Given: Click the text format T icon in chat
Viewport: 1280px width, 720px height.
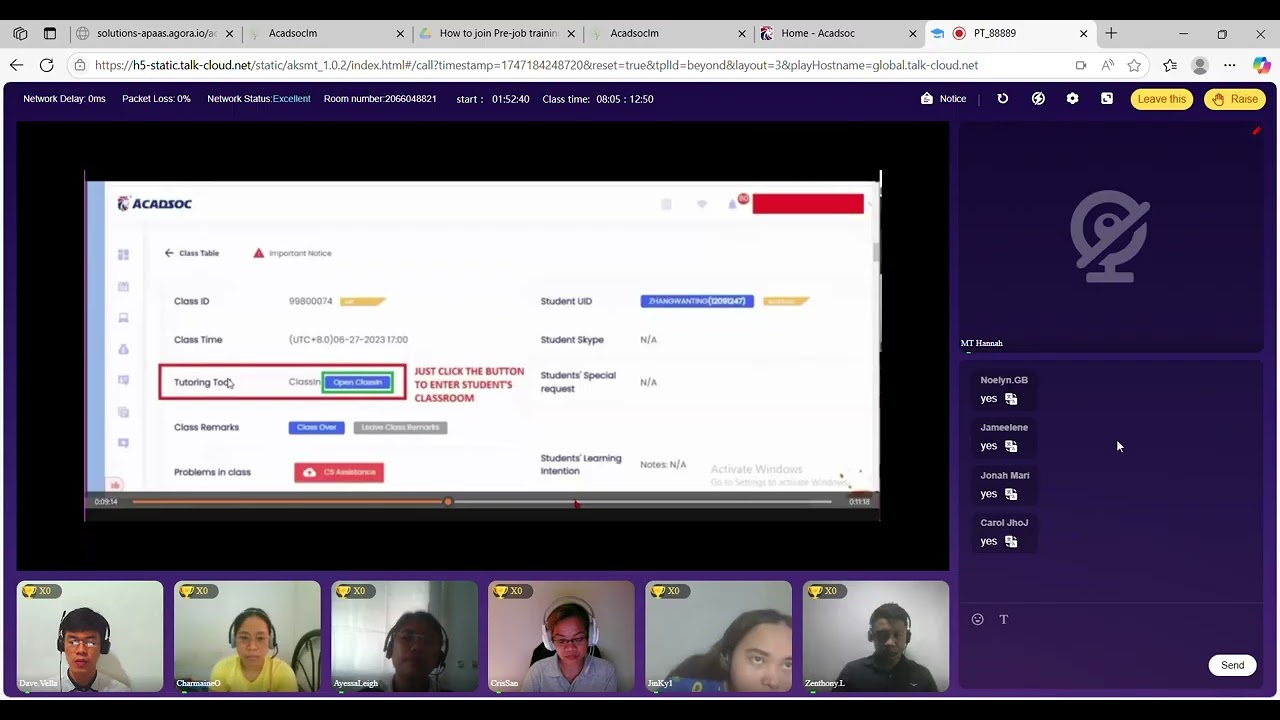Looking at the screenshot, I should coord(1004,619).
